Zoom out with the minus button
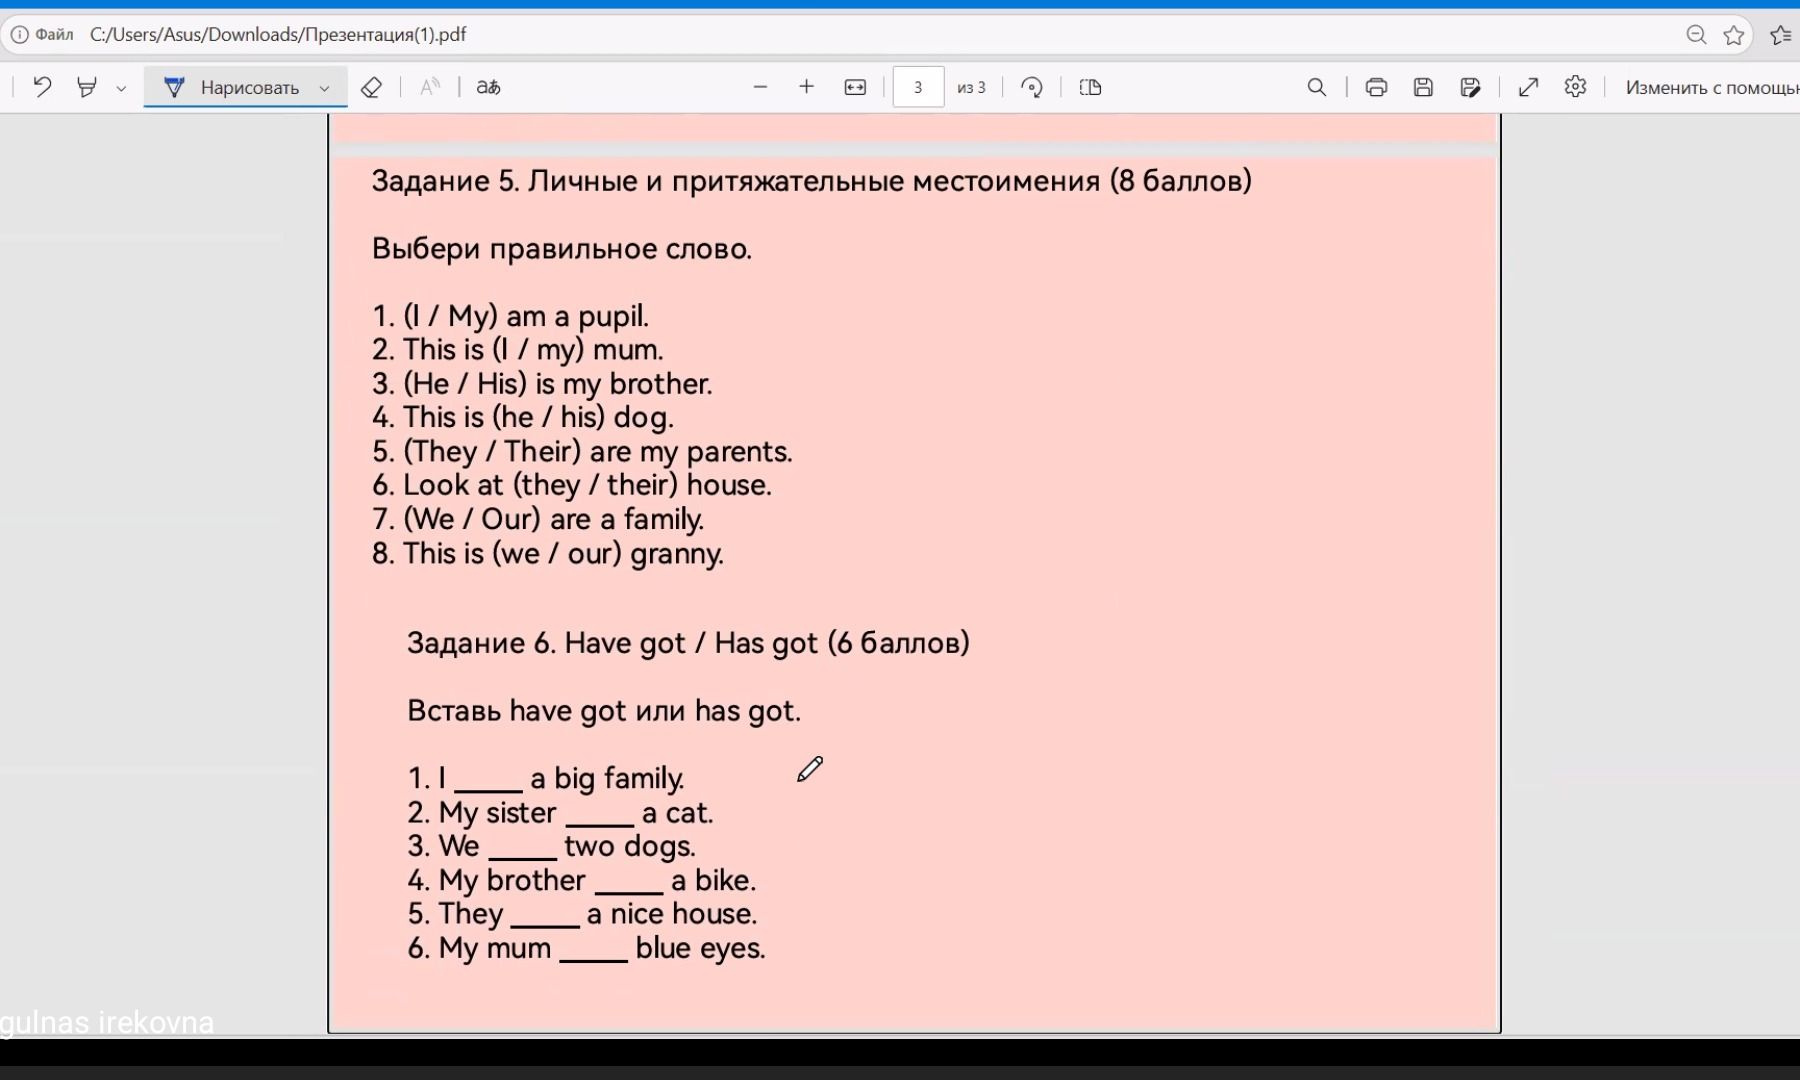This screenshot has width=1800, height=1080. click(760, 87)
